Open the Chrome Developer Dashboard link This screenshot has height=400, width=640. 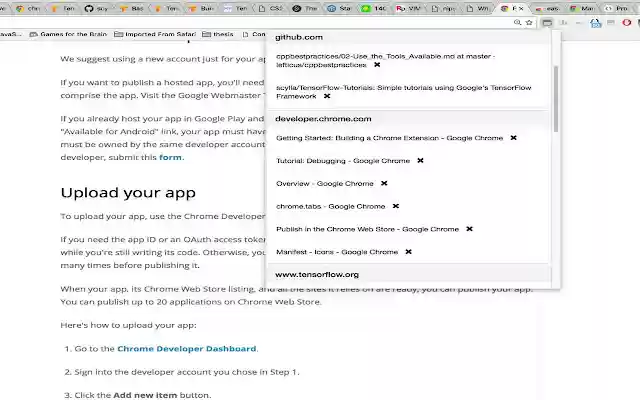click(187, 349)
